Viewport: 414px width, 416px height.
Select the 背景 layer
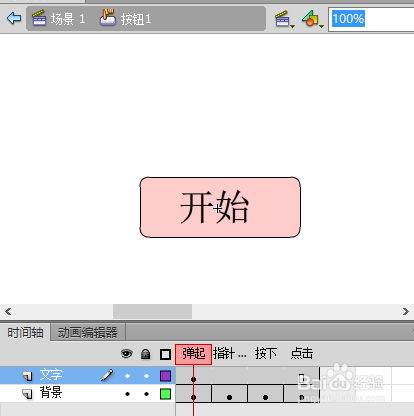click(87, 393)
